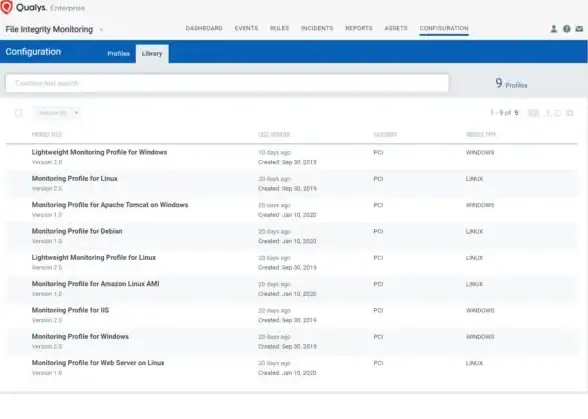588x419 pixels.
Task: Open Monitoring Profile for IIS
Action: [x=70, y=310]
